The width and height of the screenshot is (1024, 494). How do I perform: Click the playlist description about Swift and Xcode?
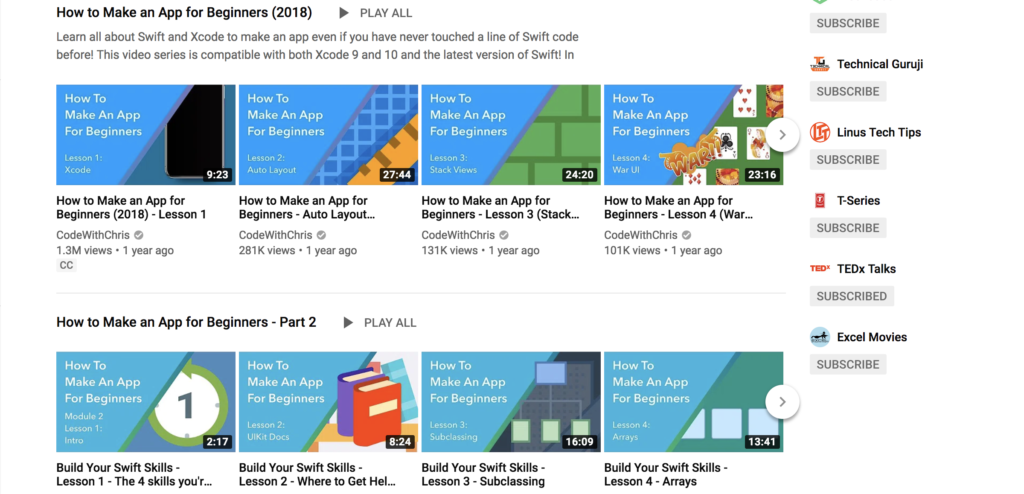[x=317, y=46]
